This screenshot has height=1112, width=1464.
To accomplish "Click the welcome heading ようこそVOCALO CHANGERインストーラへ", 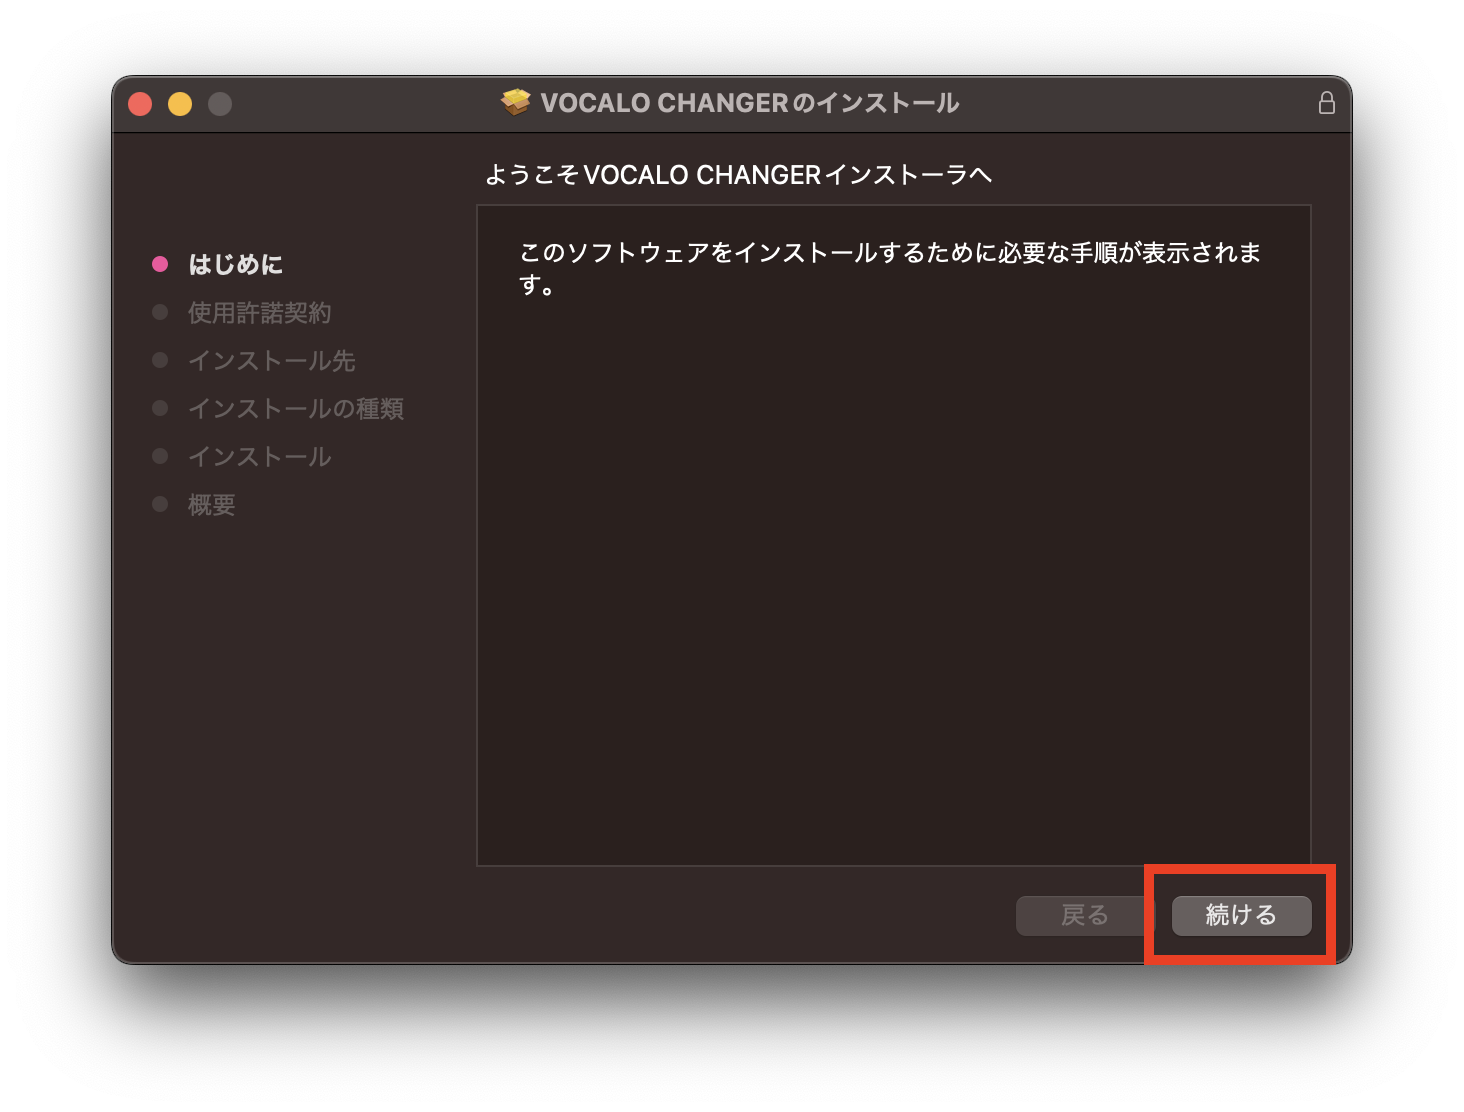I will [x=739, y=173].
